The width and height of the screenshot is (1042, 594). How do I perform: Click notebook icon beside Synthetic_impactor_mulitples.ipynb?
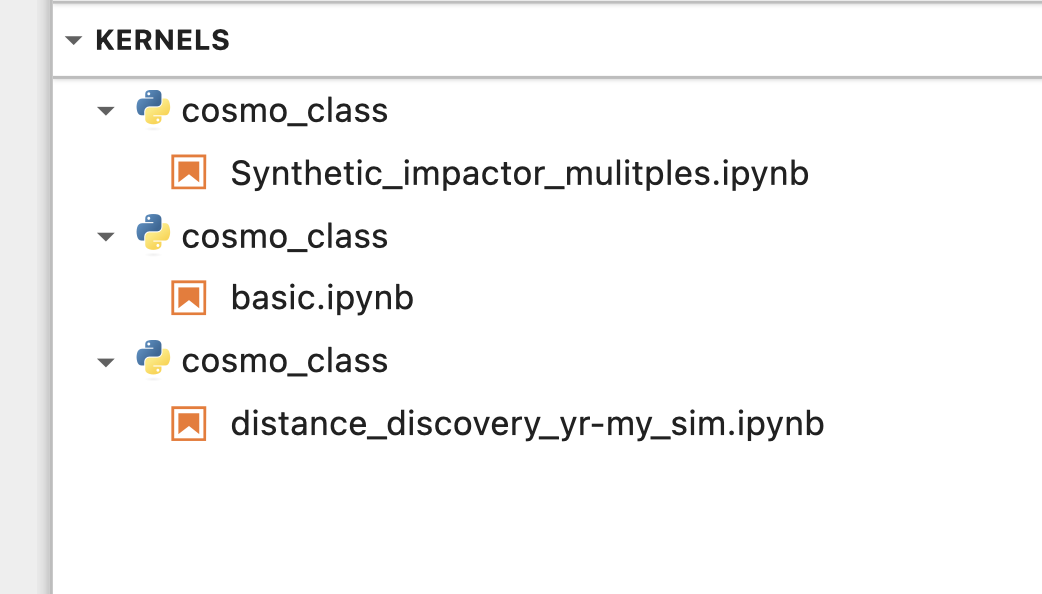pos(189,173)
